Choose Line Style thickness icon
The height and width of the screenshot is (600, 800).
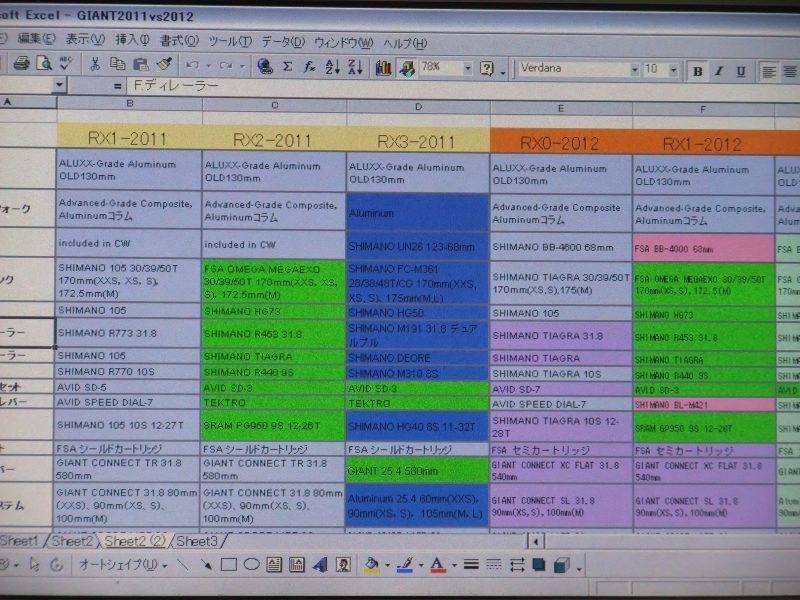pos(471,565)
